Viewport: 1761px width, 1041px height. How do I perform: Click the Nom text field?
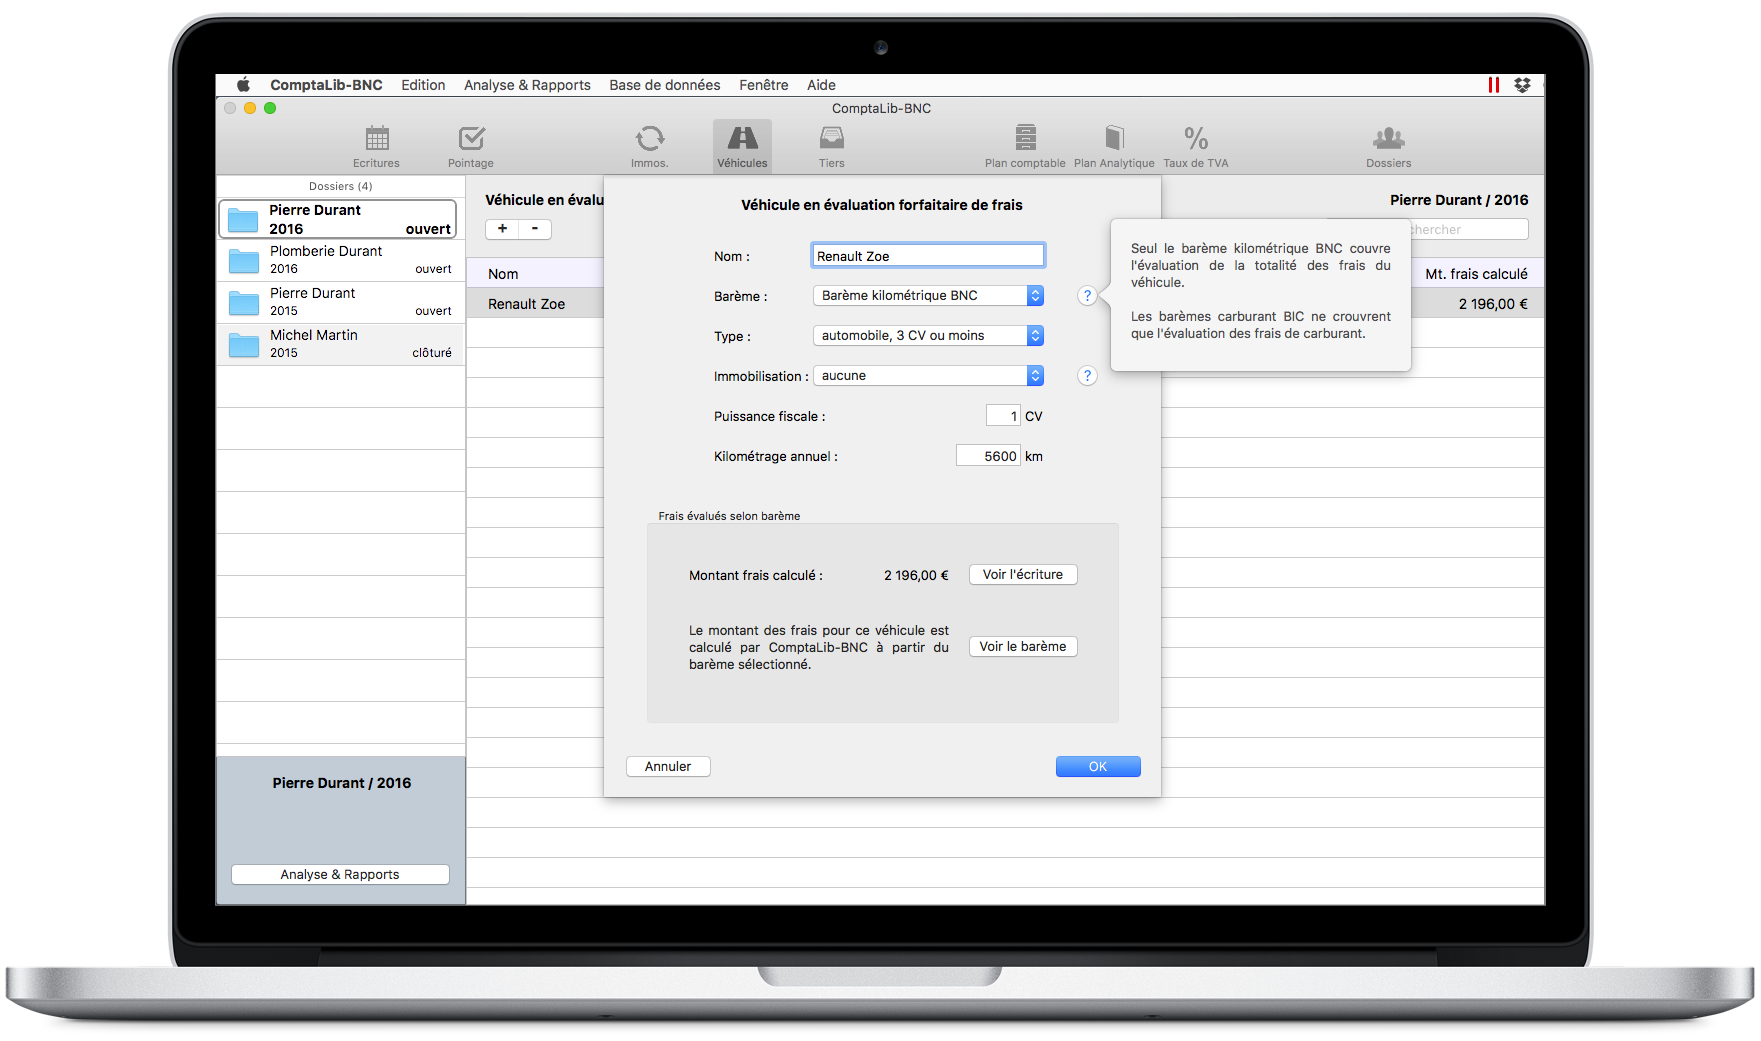928,256
